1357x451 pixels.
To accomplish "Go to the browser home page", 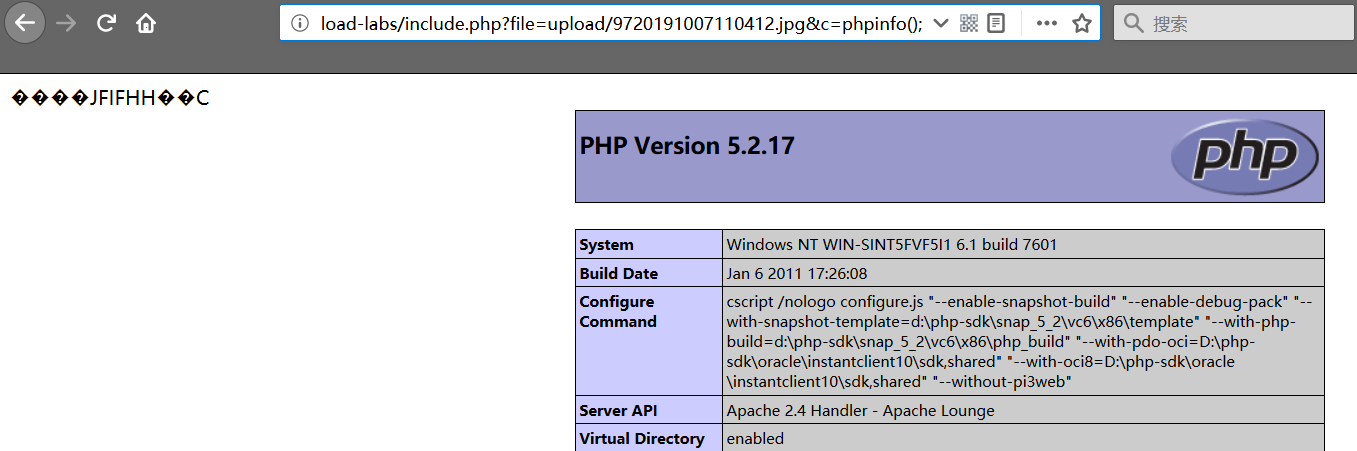I will (x=146, y=23).
